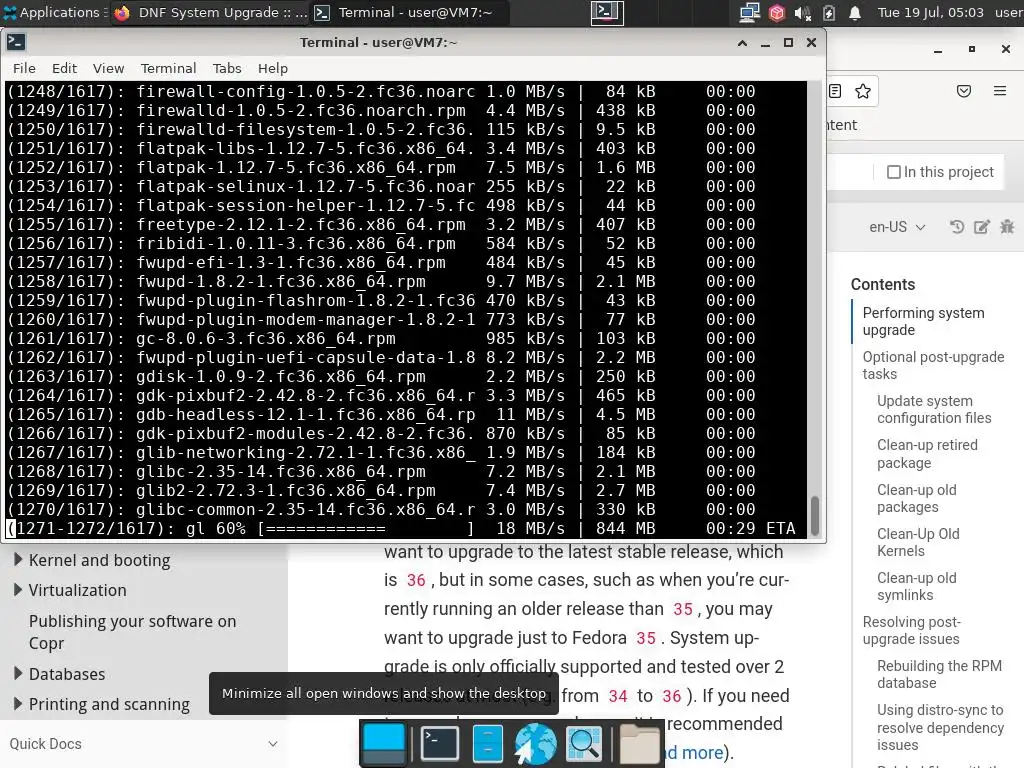The width and height of the screenshot is (1024, 768).
Task: Click the '844 MB' download size value
Action: pos(626,528)
